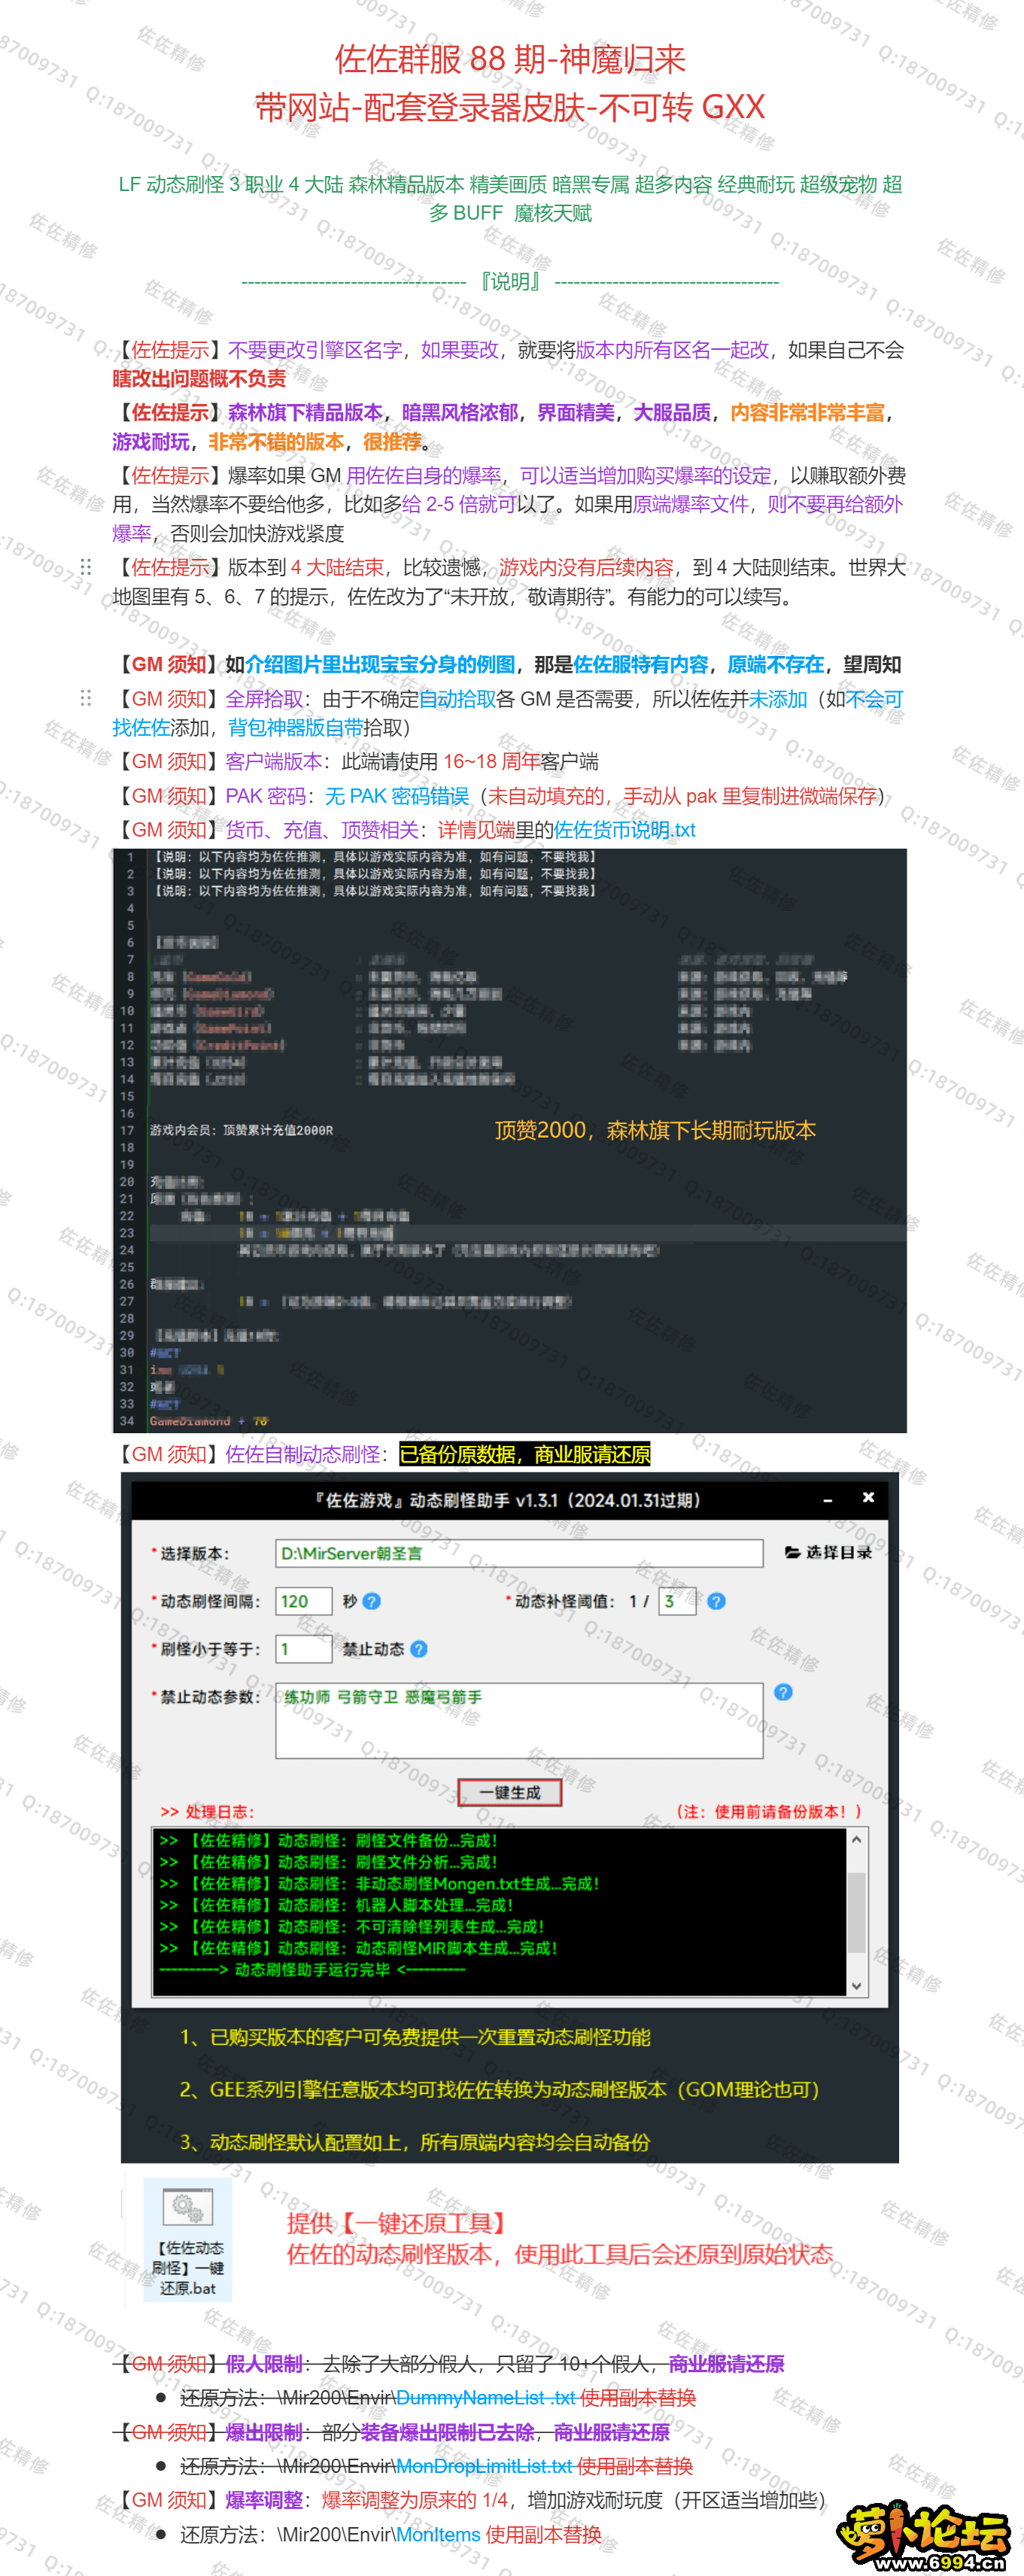
Task: Click the 动态刷怪间隔 value field 120
Action: click(x=304, y=1601)
